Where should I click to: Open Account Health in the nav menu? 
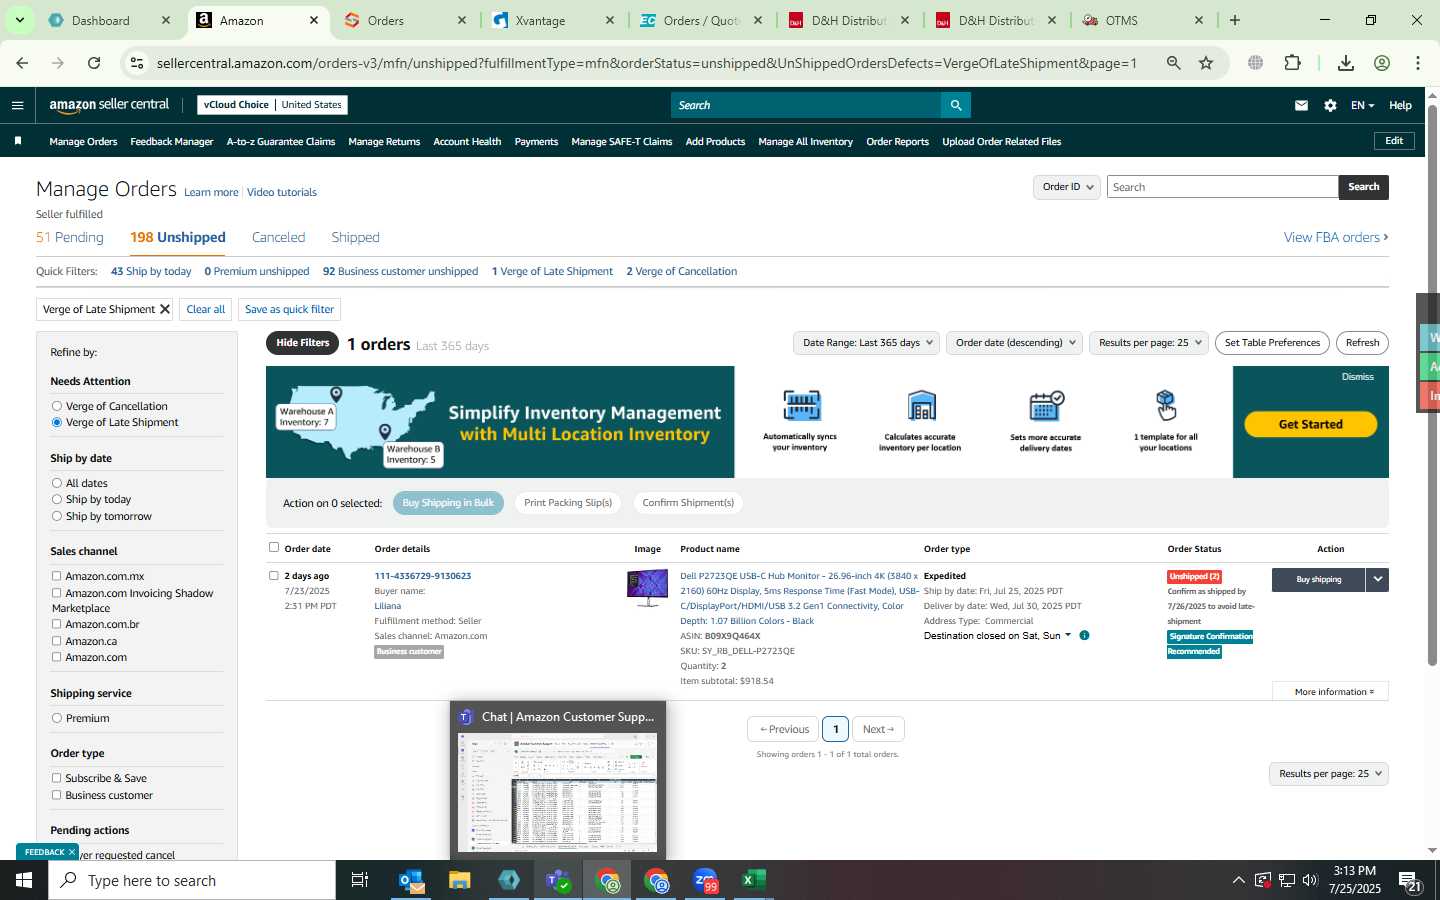tap(467, 142)
